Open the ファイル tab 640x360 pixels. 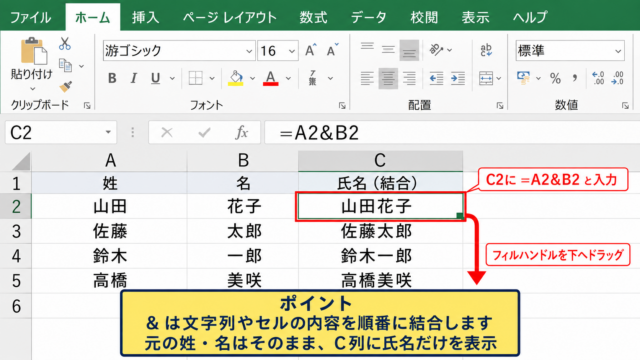[31, 18]
